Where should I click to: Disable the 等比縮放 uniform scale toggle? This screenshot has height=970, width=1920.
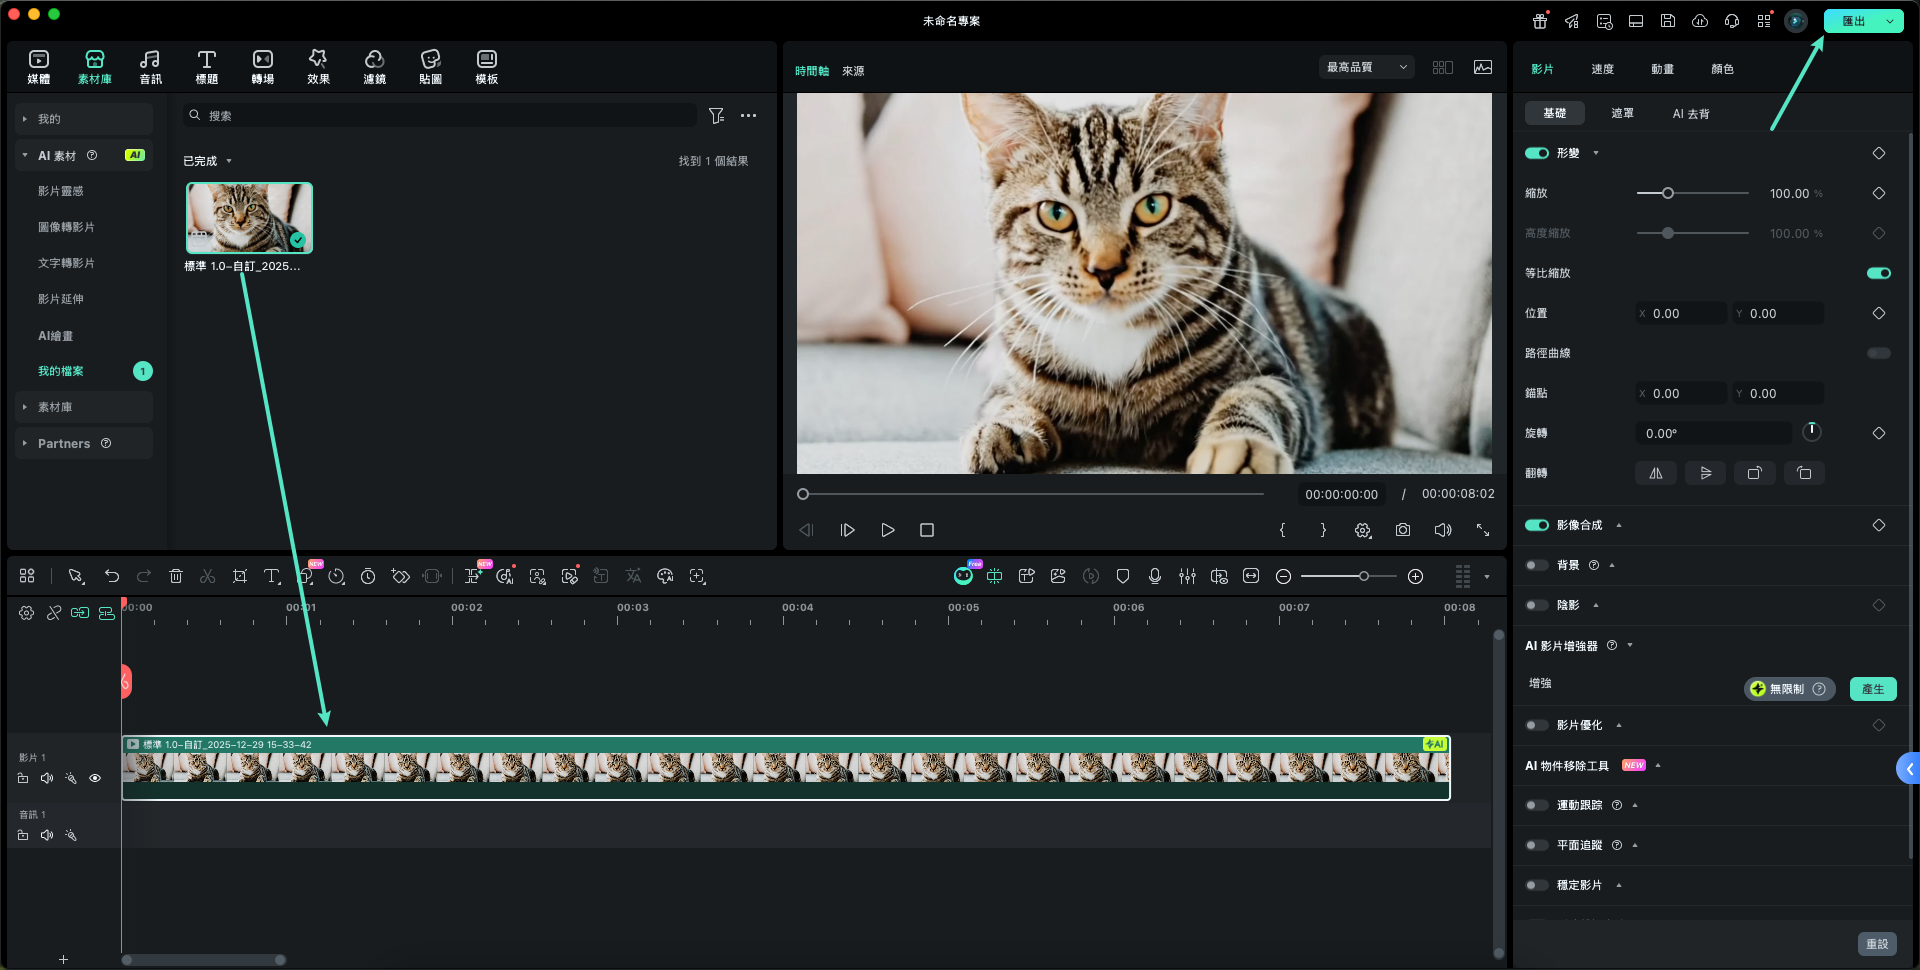click(x=1878, y=273)
